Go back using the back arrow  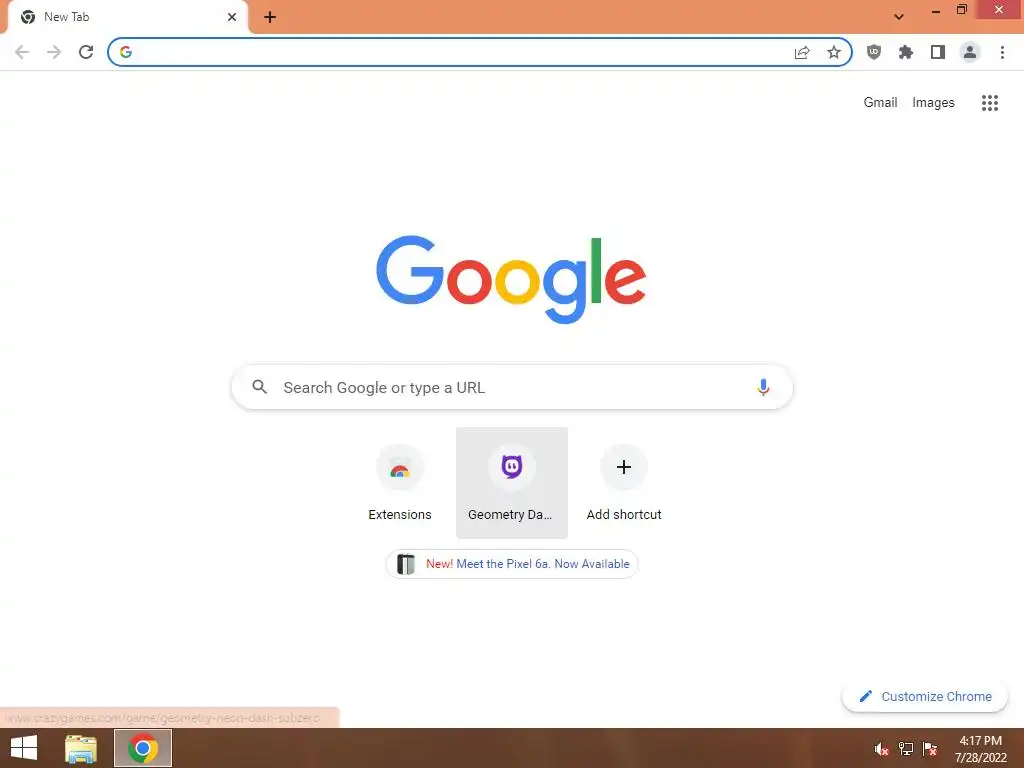pos(22,52)
